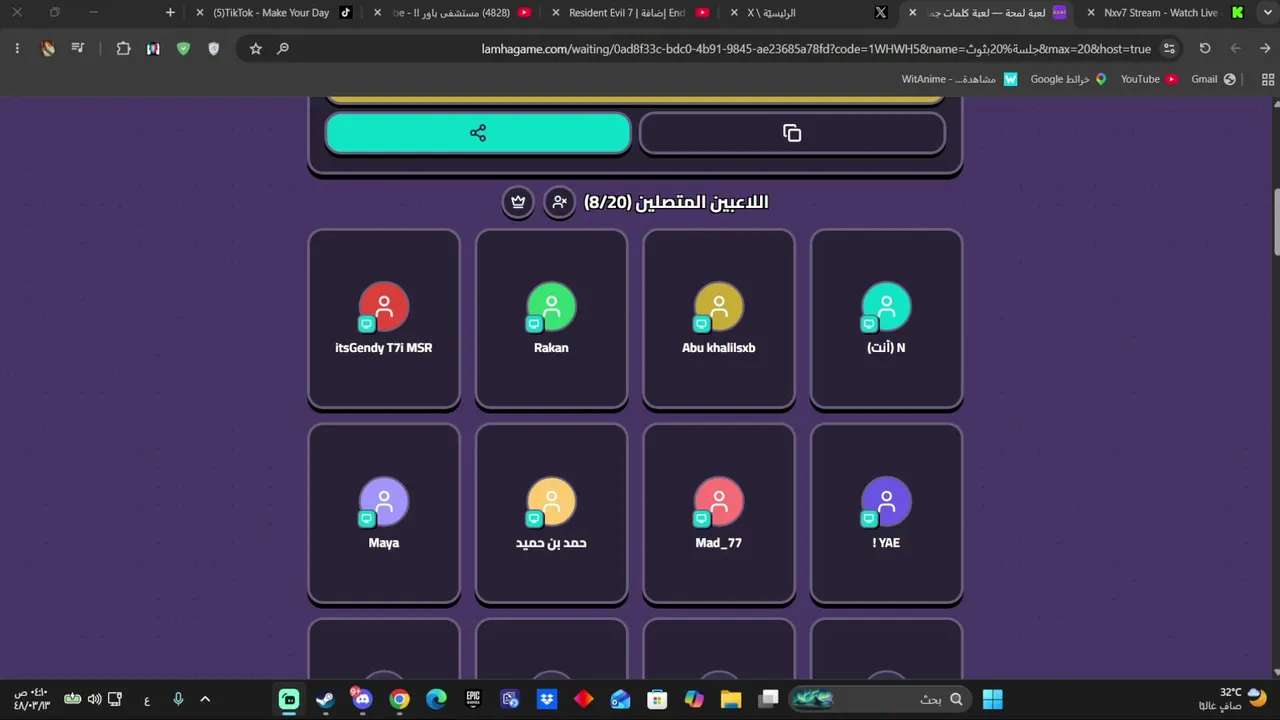Click the page vertical scrollbar
Viewport: 1280px width, 720px height.
pos(1275,222)
